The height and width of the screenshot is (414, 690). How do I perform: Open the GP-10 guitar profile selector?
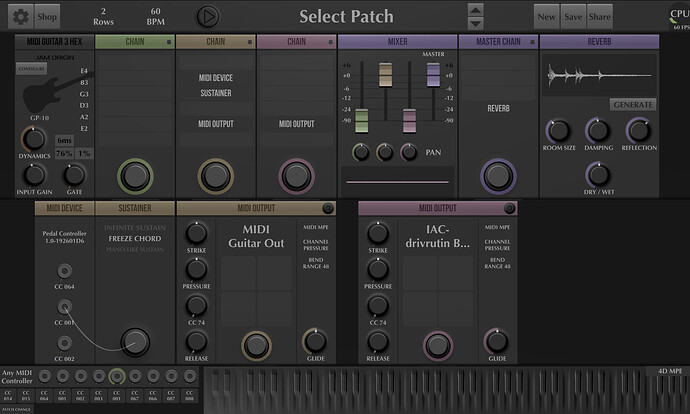pos(40,118)
